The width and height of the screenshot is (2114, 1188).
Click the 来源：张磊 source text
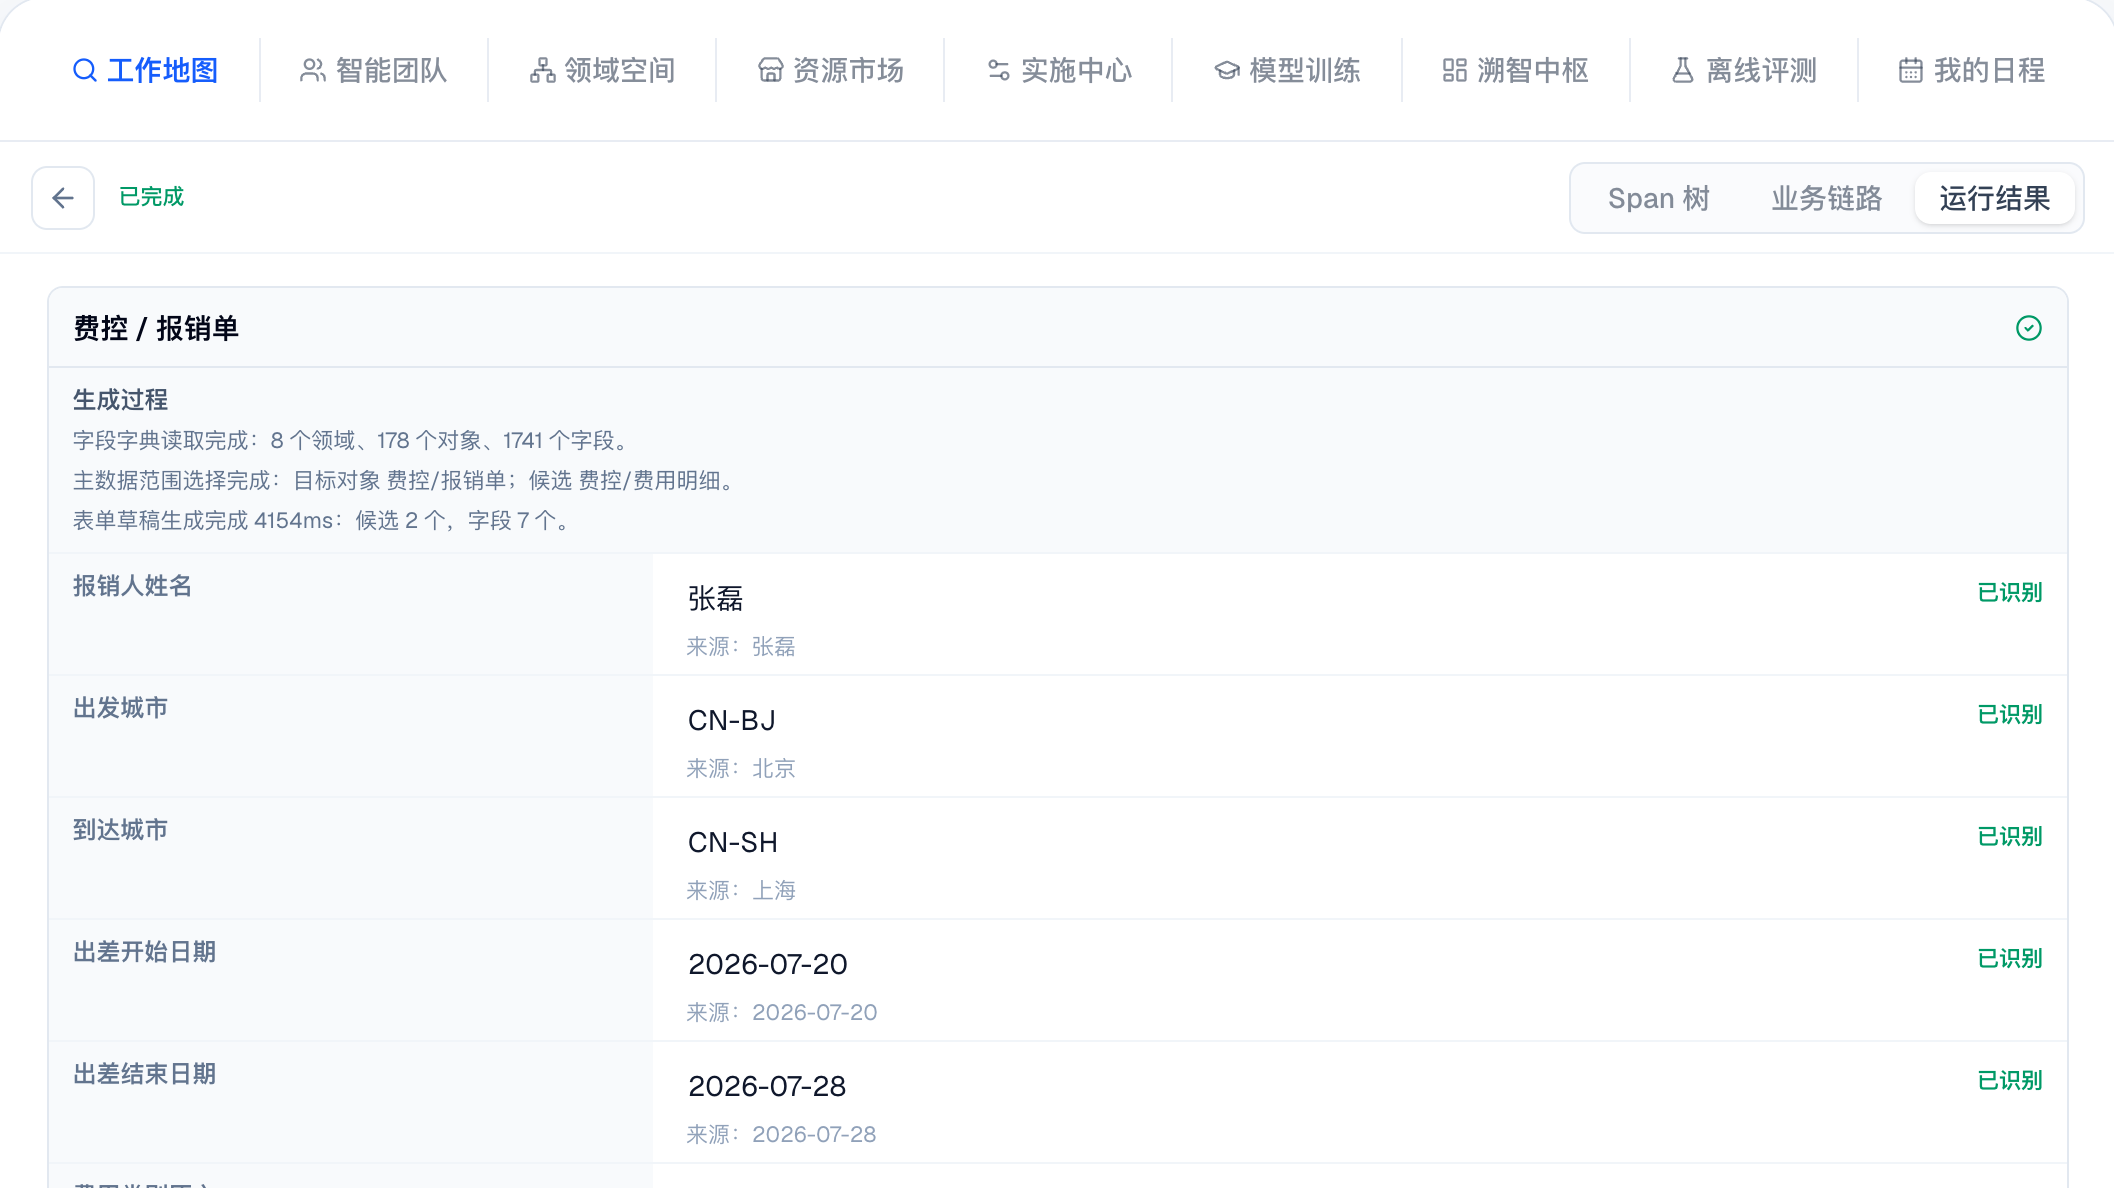coord(741,647)
